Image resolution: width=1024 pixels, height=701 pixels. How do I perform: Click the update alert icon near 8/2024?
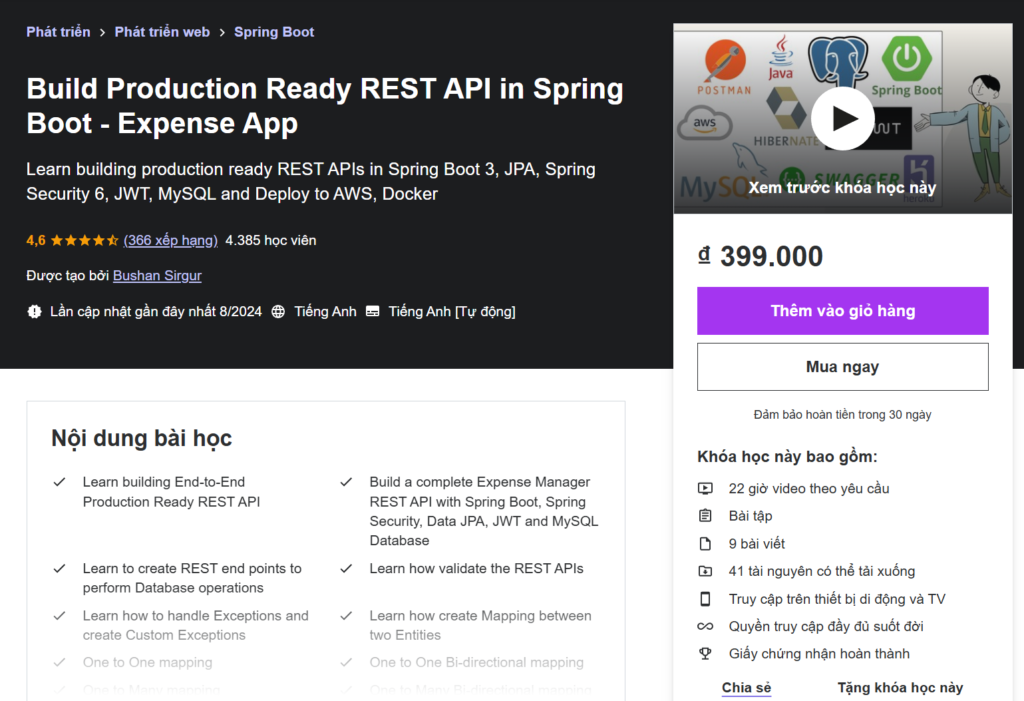[32, 311]
